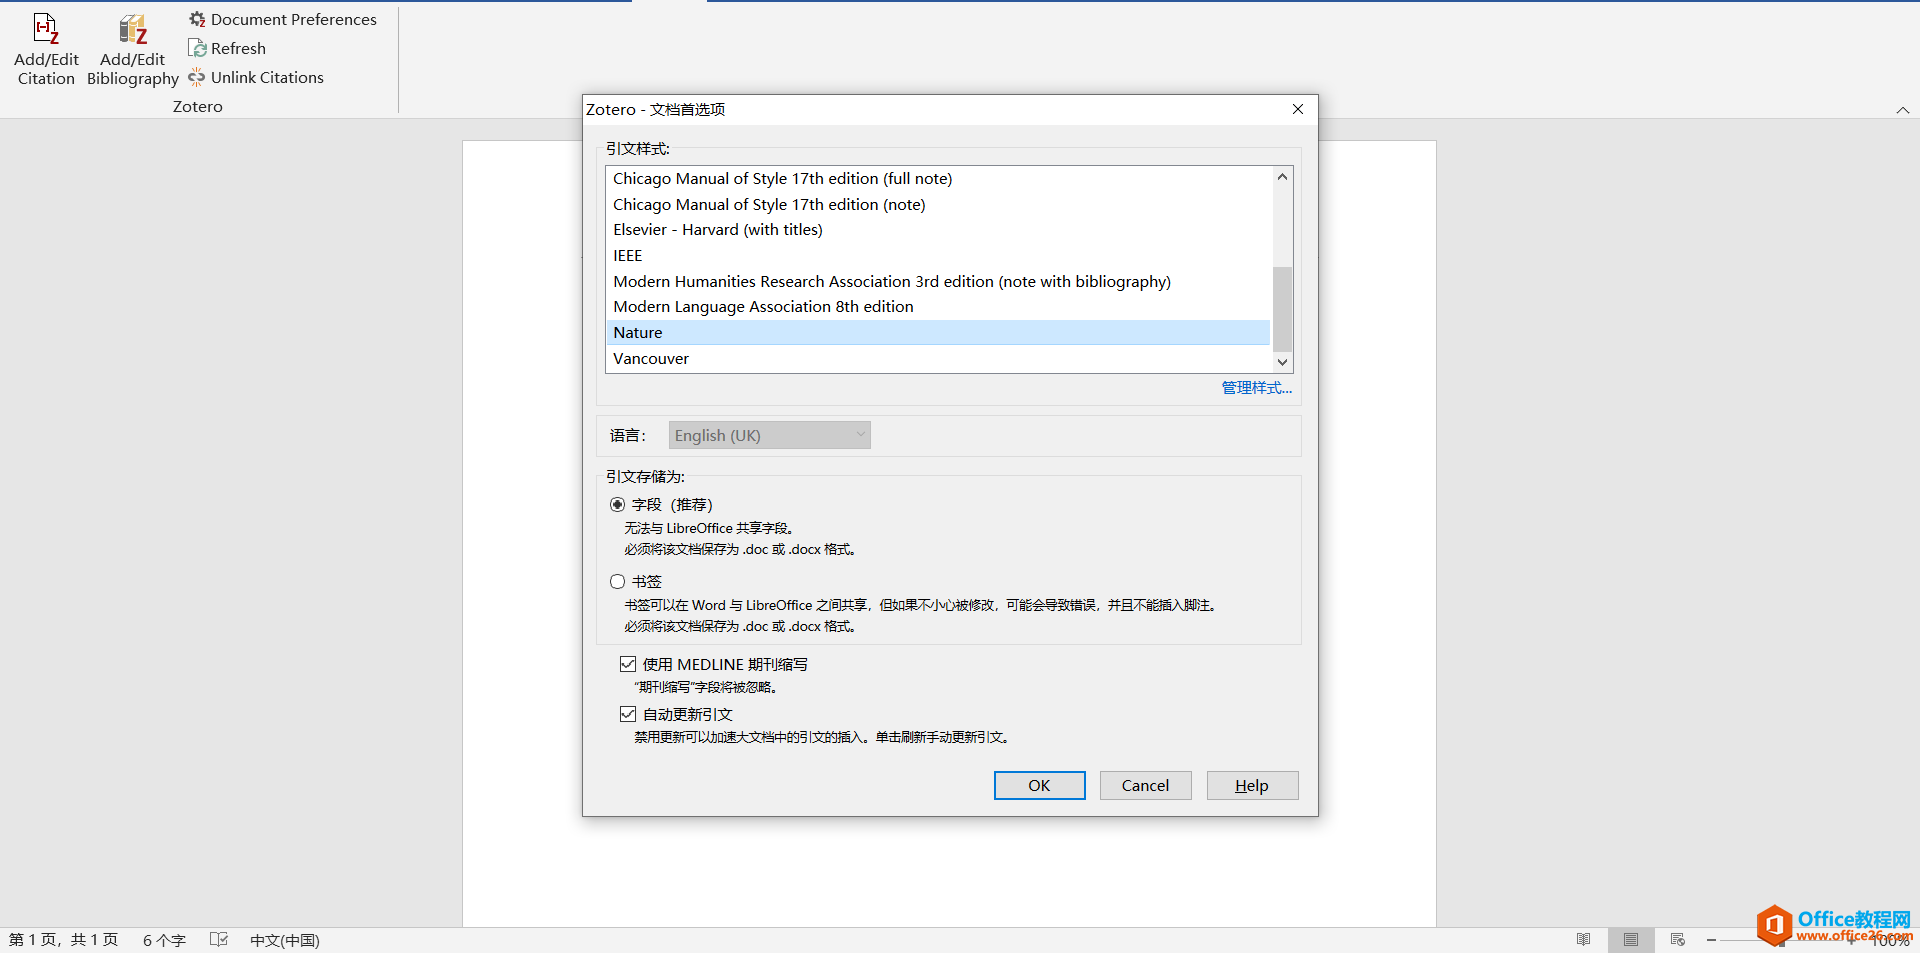Click the citation style list scrollbar thumb
The width and height of the screenshot is (1920, 953).
(x=1282, y=309)
